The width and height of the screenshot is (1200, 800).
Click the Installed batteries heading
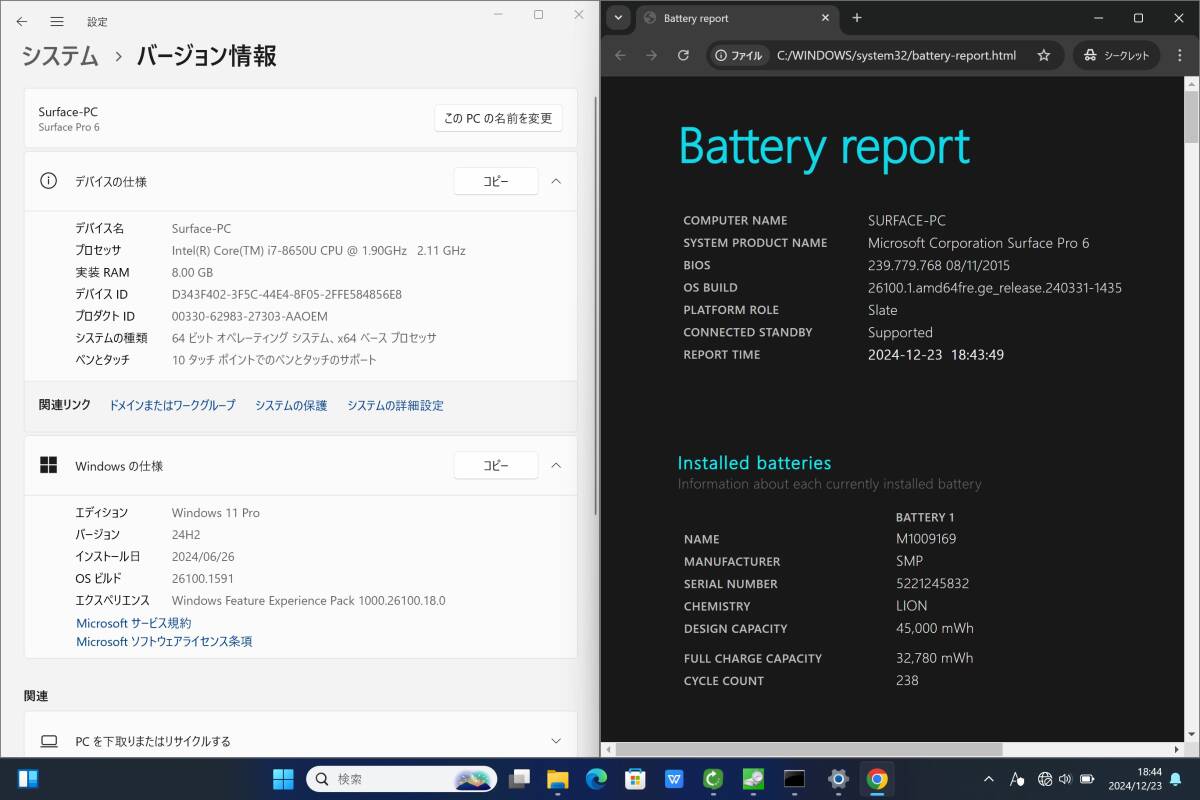754,463
